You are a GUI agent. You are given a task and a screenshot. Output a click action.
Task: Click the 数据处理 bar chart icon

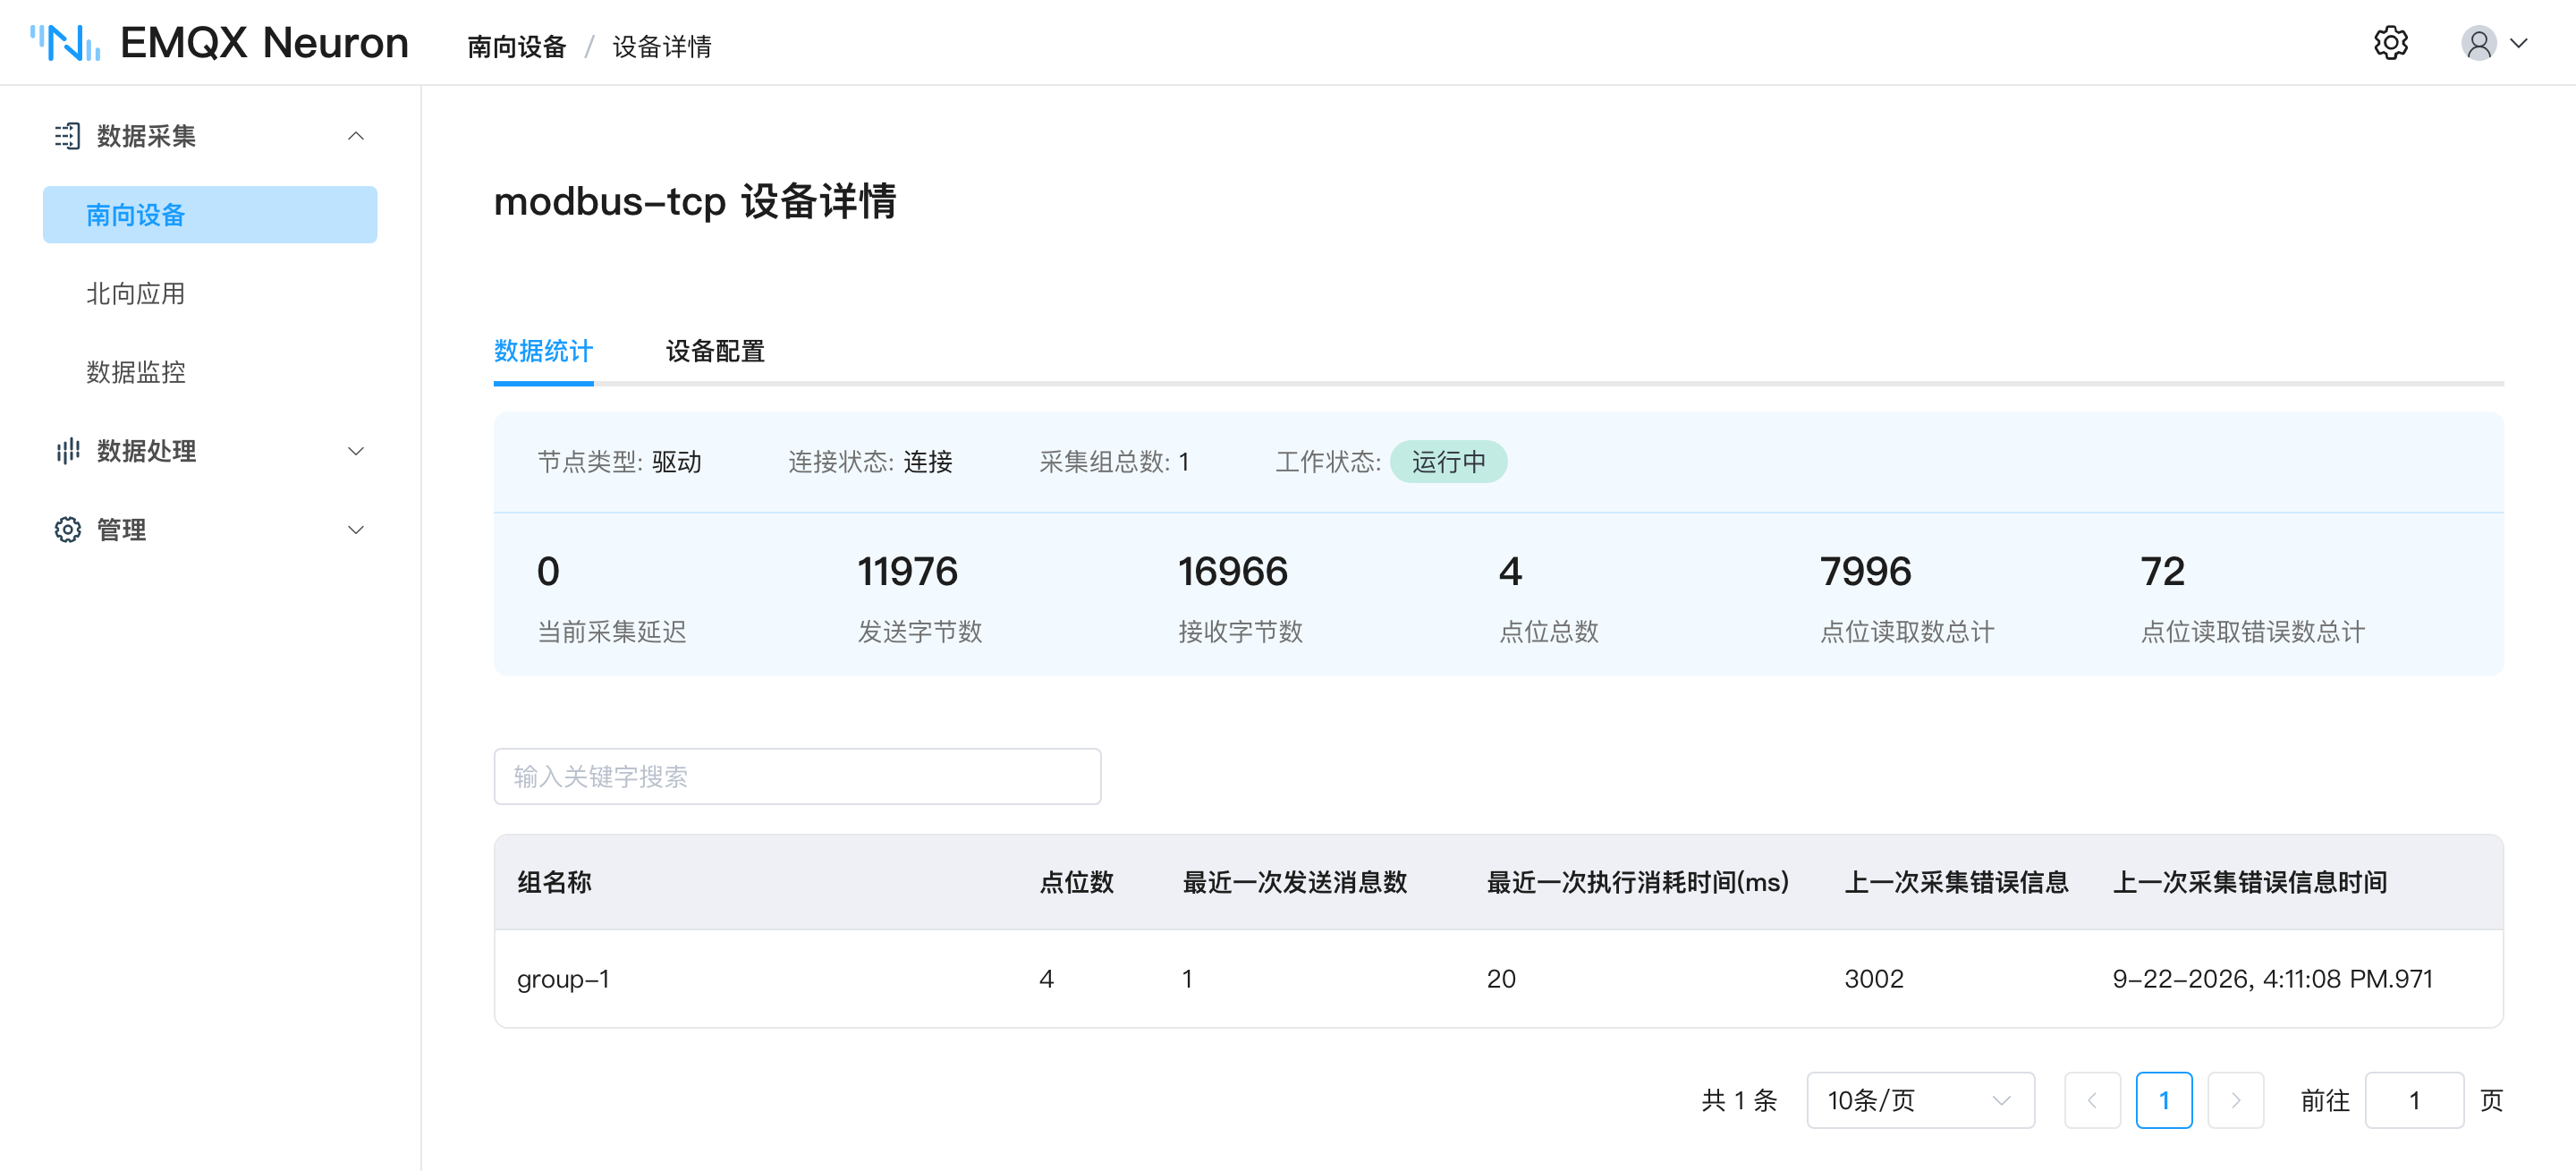pyautogui.click(x=67, y=451)
